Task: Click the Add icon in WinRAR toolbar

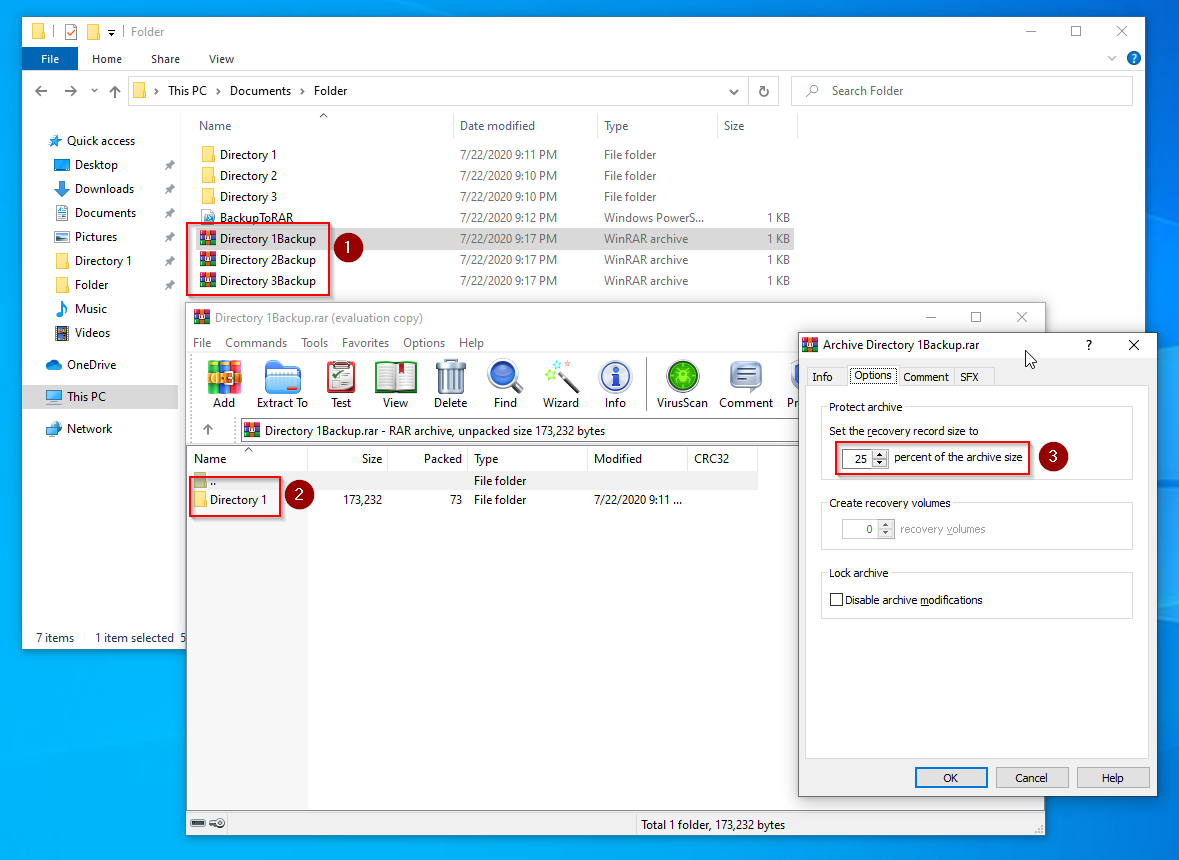Action: pyautogui.click(x=224, y=384)
